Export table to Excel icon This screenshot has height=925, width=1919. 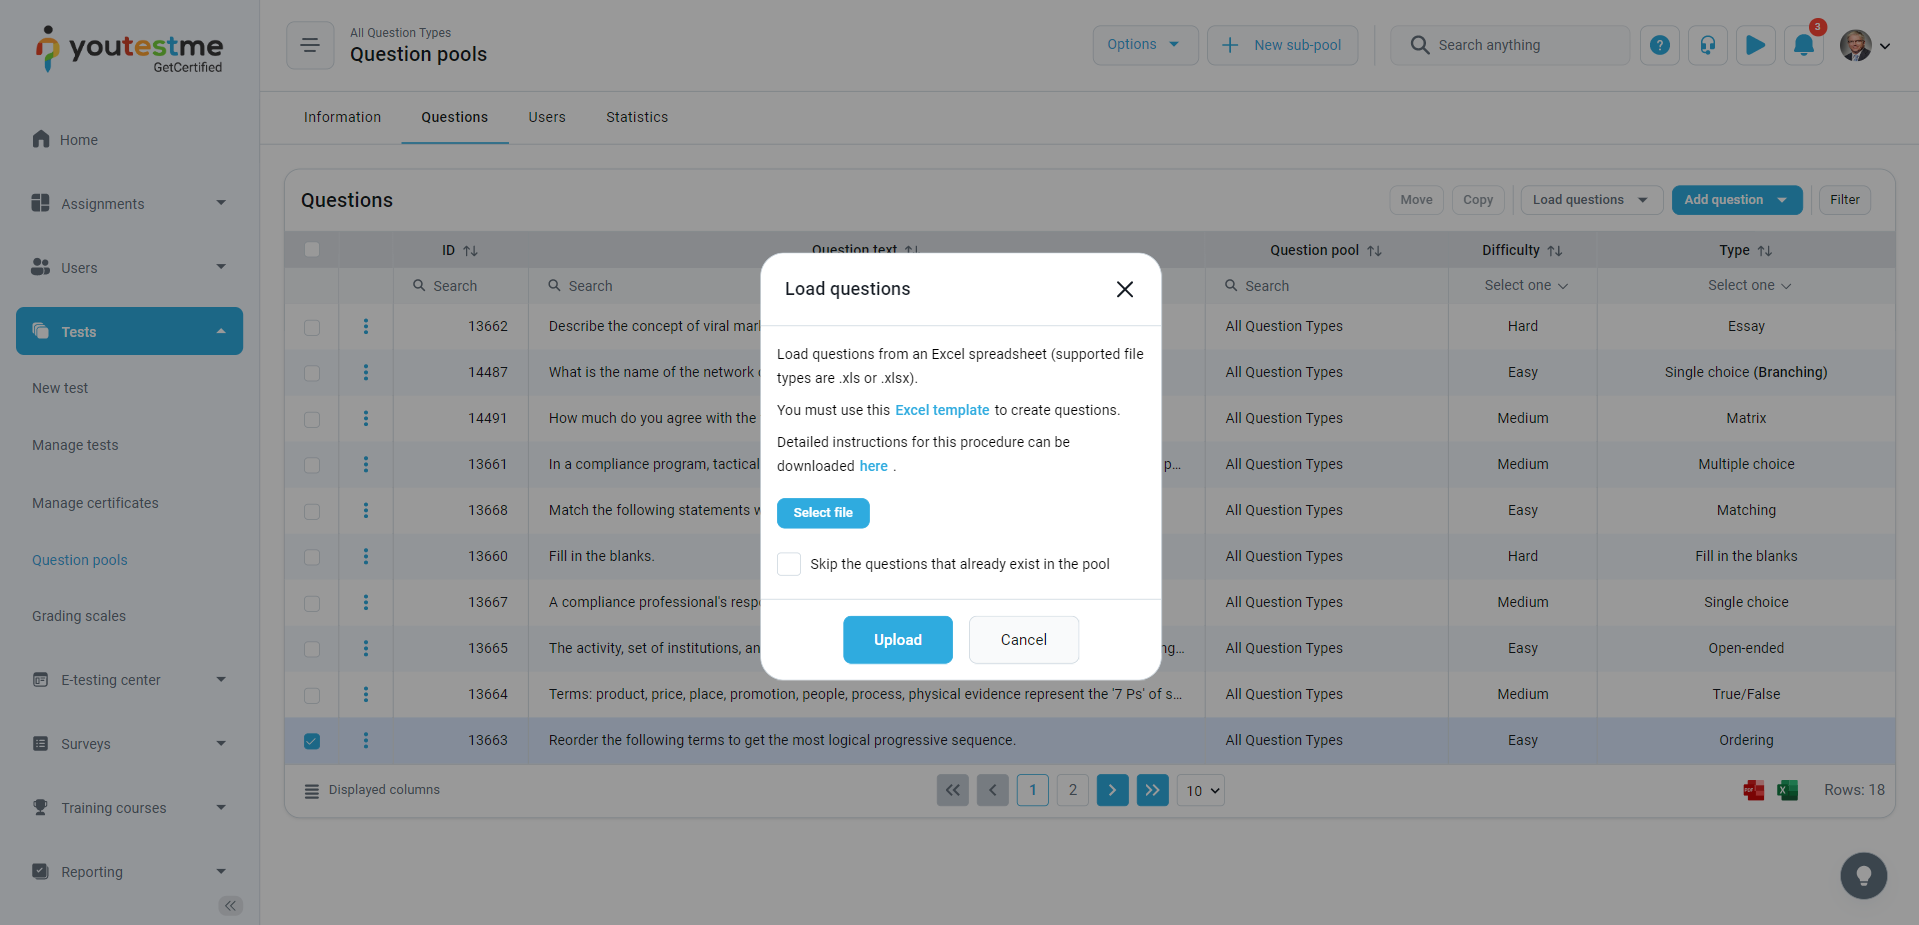pyautogui.click(x=1787, y=790)
